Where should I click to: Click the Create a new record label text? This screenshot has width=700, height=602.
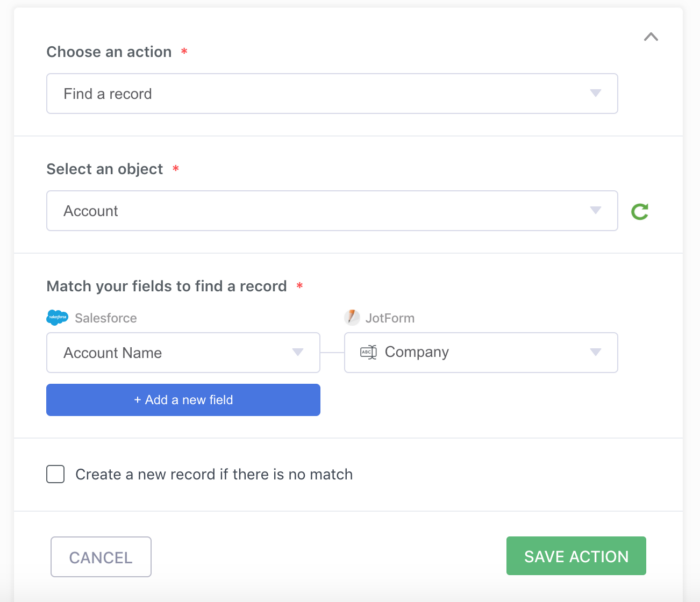point(214,474)
